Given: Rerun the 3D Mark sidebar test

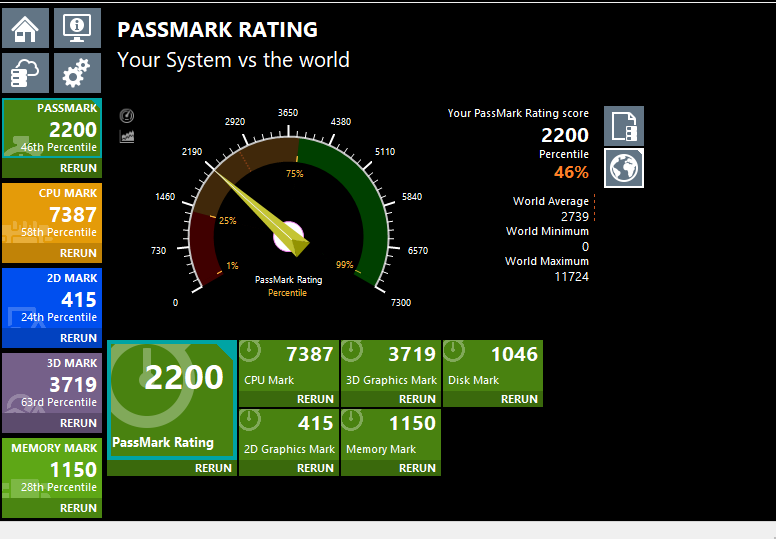Looking at the screenshot, I should coord(78,423).
